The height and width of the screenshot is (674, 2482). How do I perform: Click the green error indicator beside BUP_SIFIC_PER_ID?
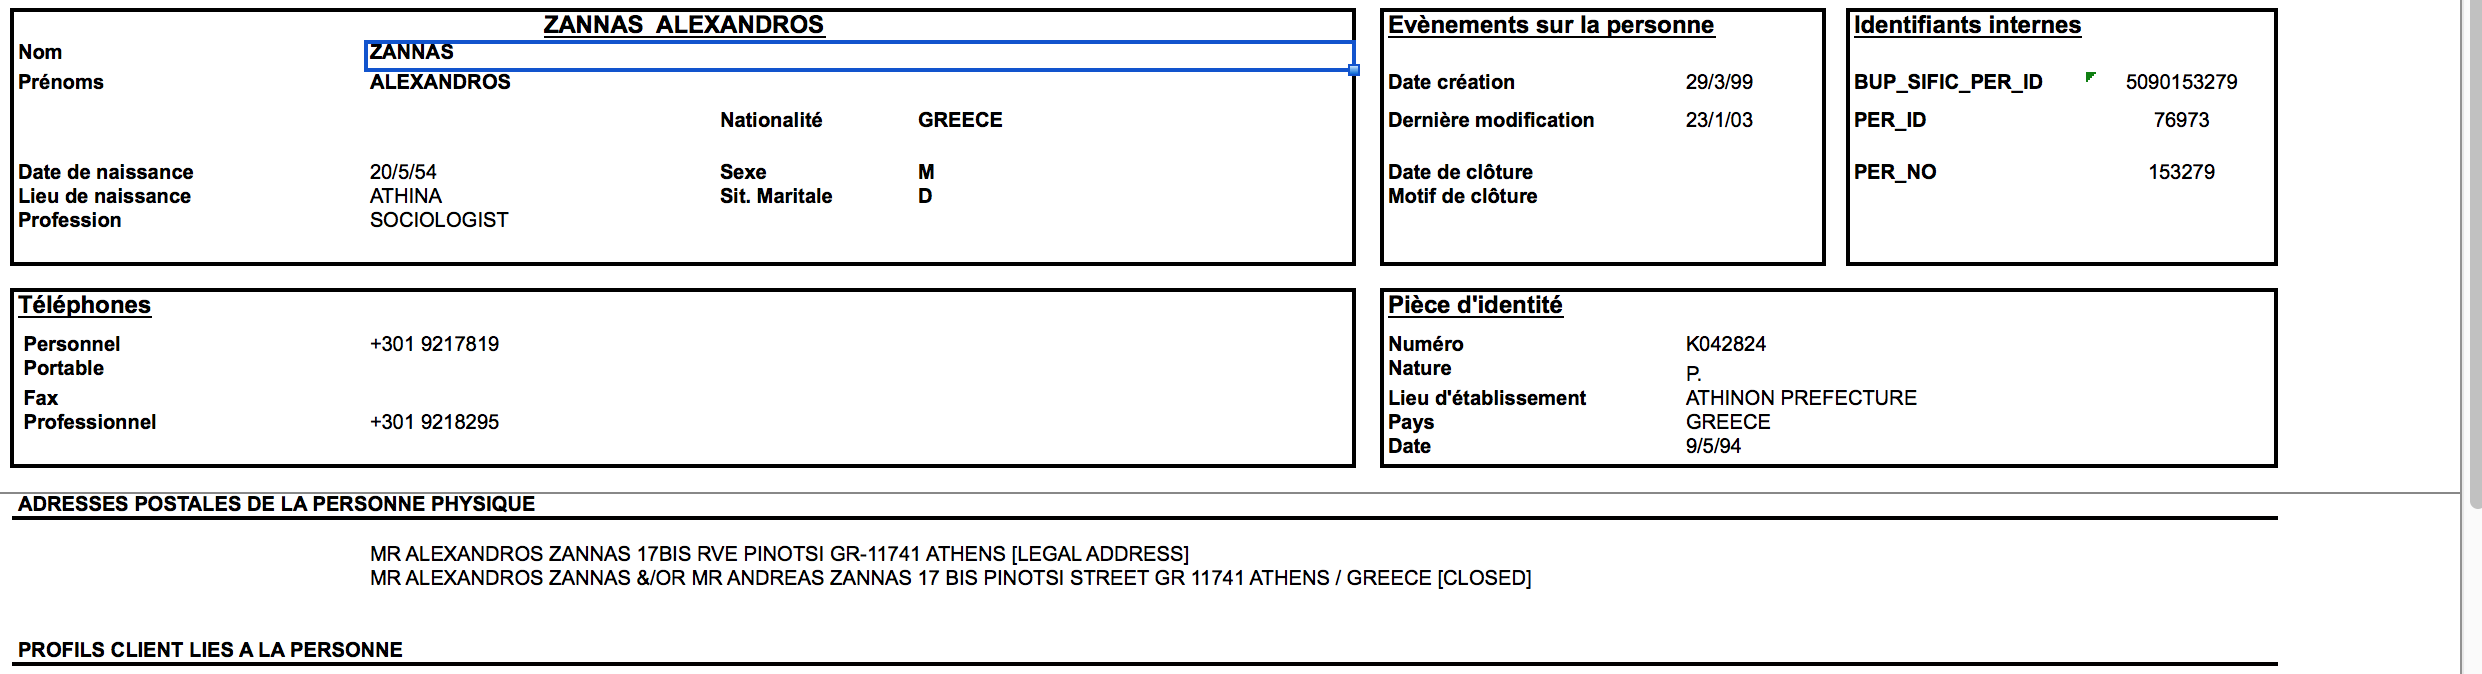(2090, 77)
